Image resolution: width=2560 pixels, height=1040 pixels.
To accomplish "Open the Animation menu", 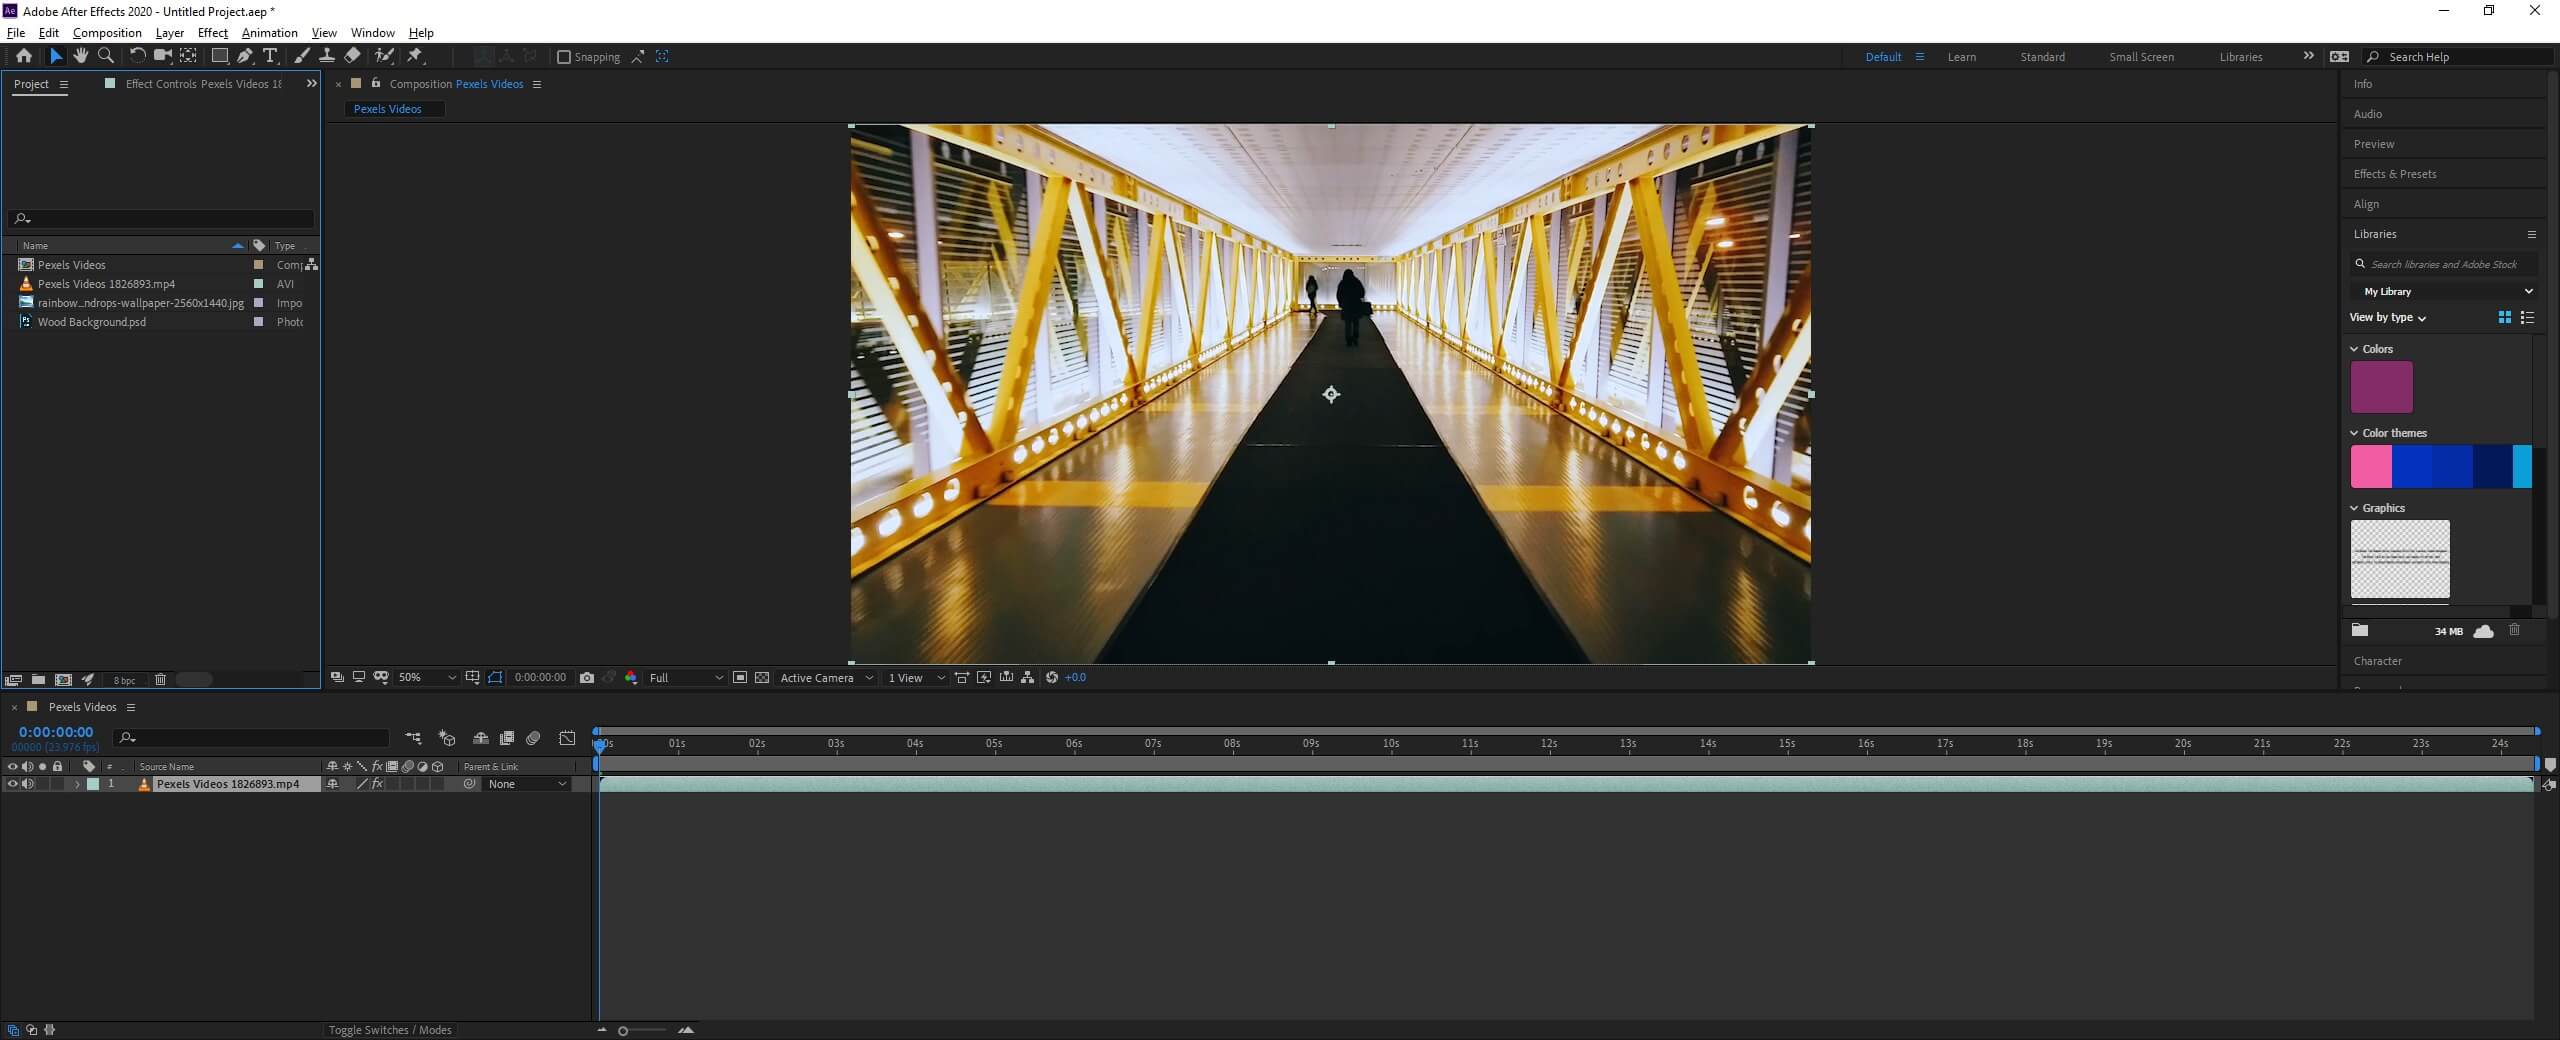I will 269,33.
